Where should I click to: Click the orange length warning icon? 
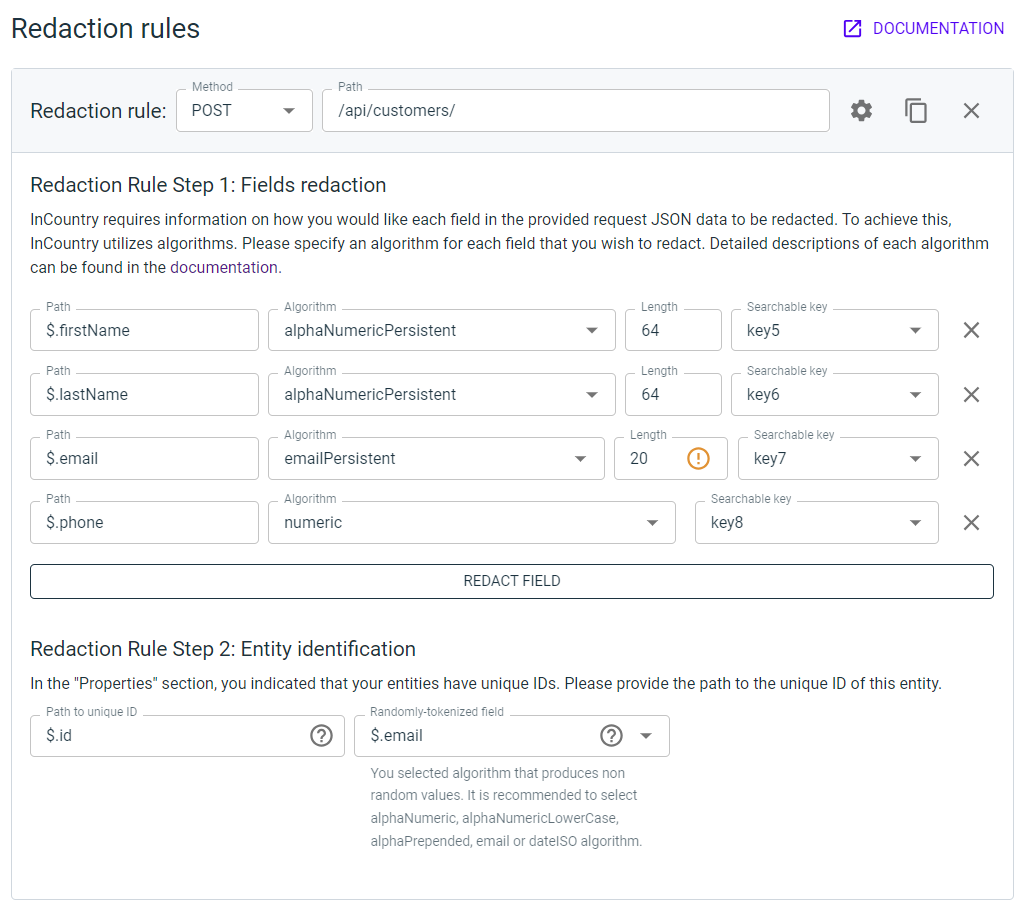(698, 459)
